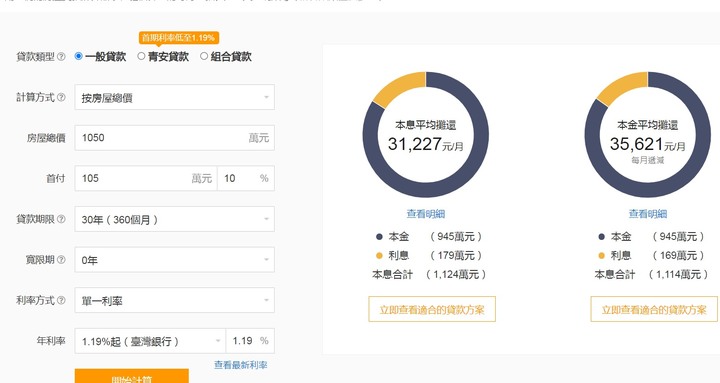Select 組合貸款 radio button
Viewport: 720px width, 383px height.
tap(204, 56)
